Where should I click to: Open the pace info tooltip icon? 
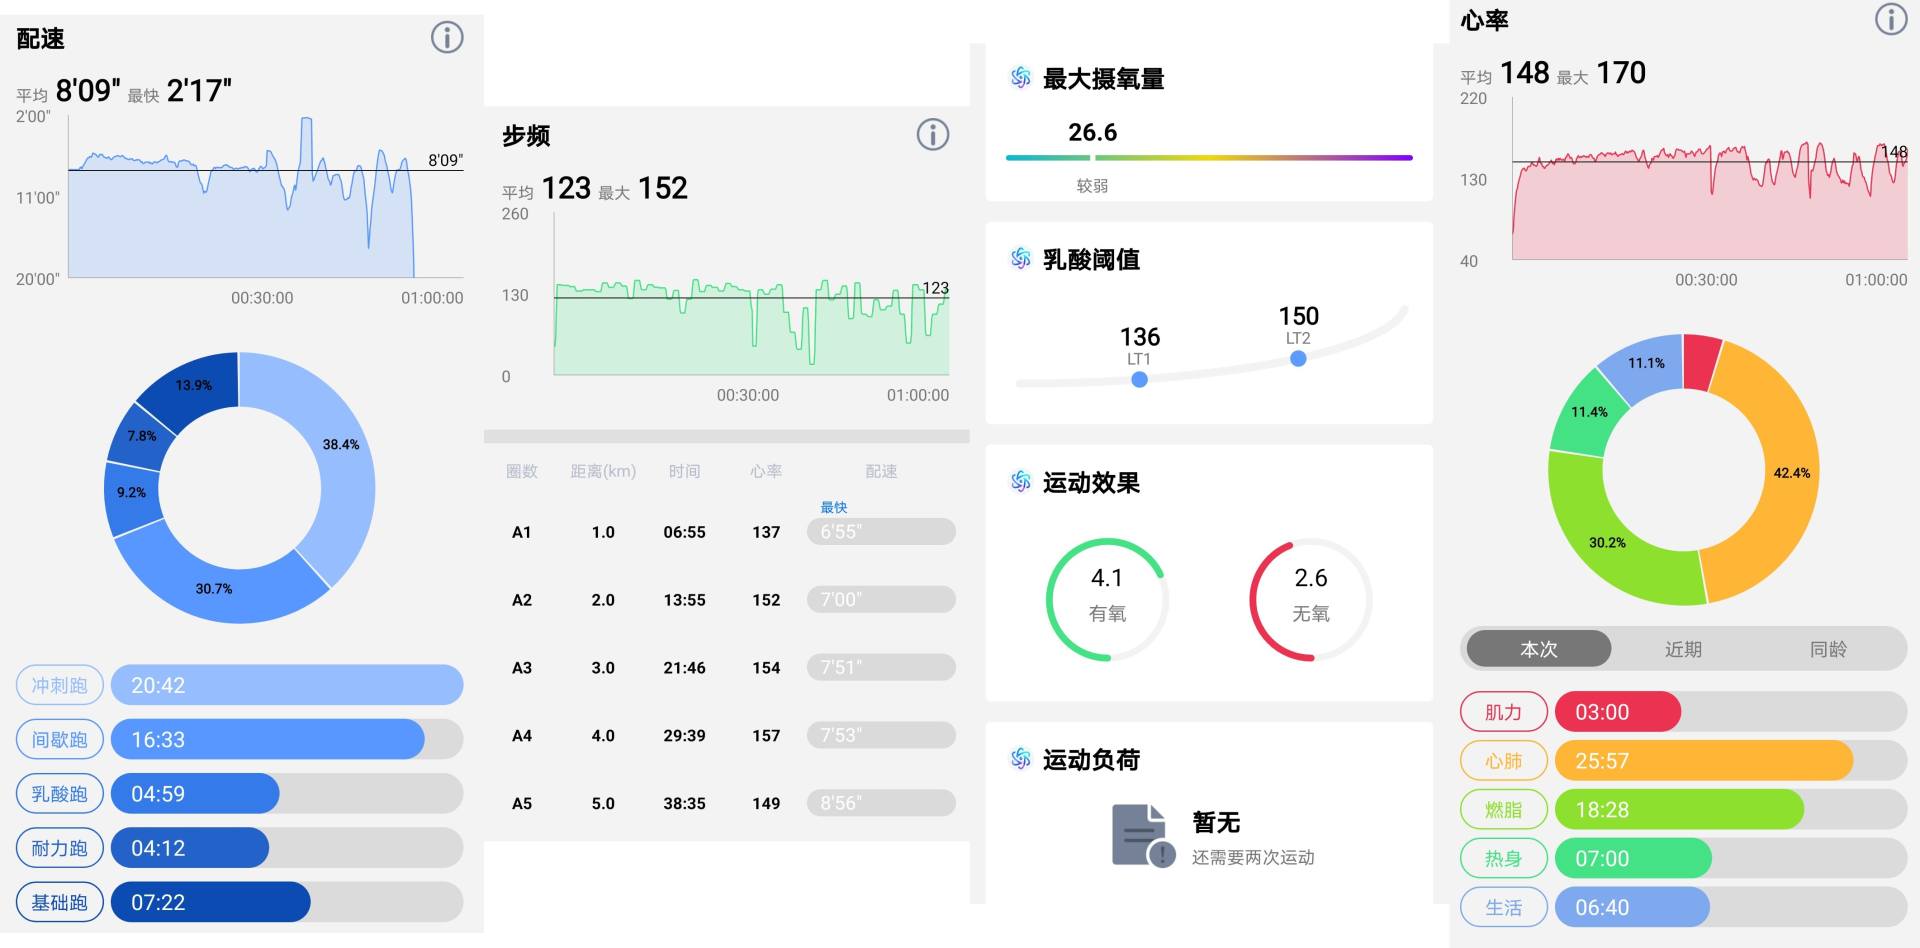pyautogui.click(x=447, y=37)
